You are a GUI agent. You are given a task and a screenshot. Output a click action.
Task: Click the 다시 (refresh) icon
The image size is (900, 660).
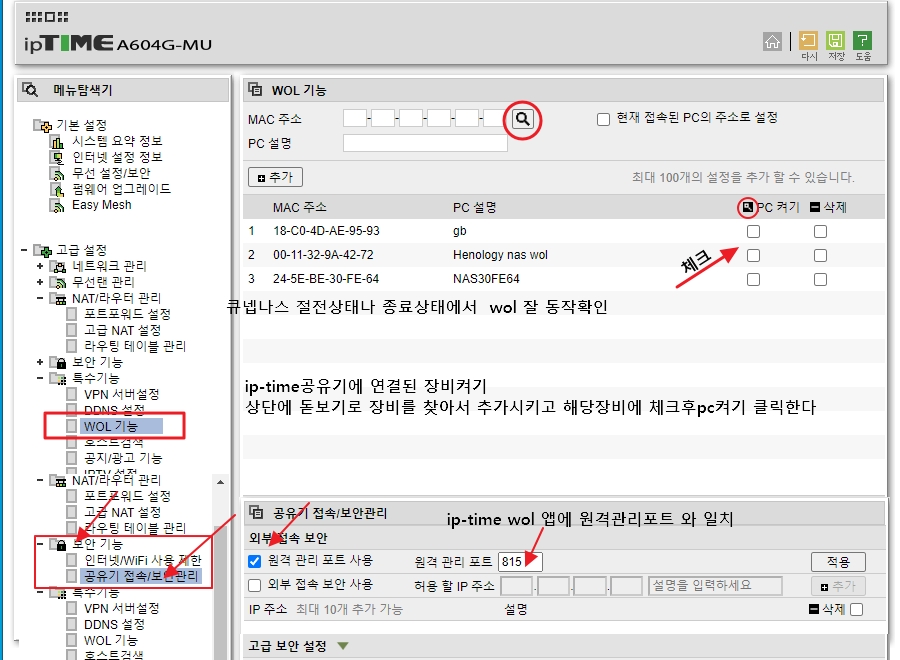[x=808, y=41]
